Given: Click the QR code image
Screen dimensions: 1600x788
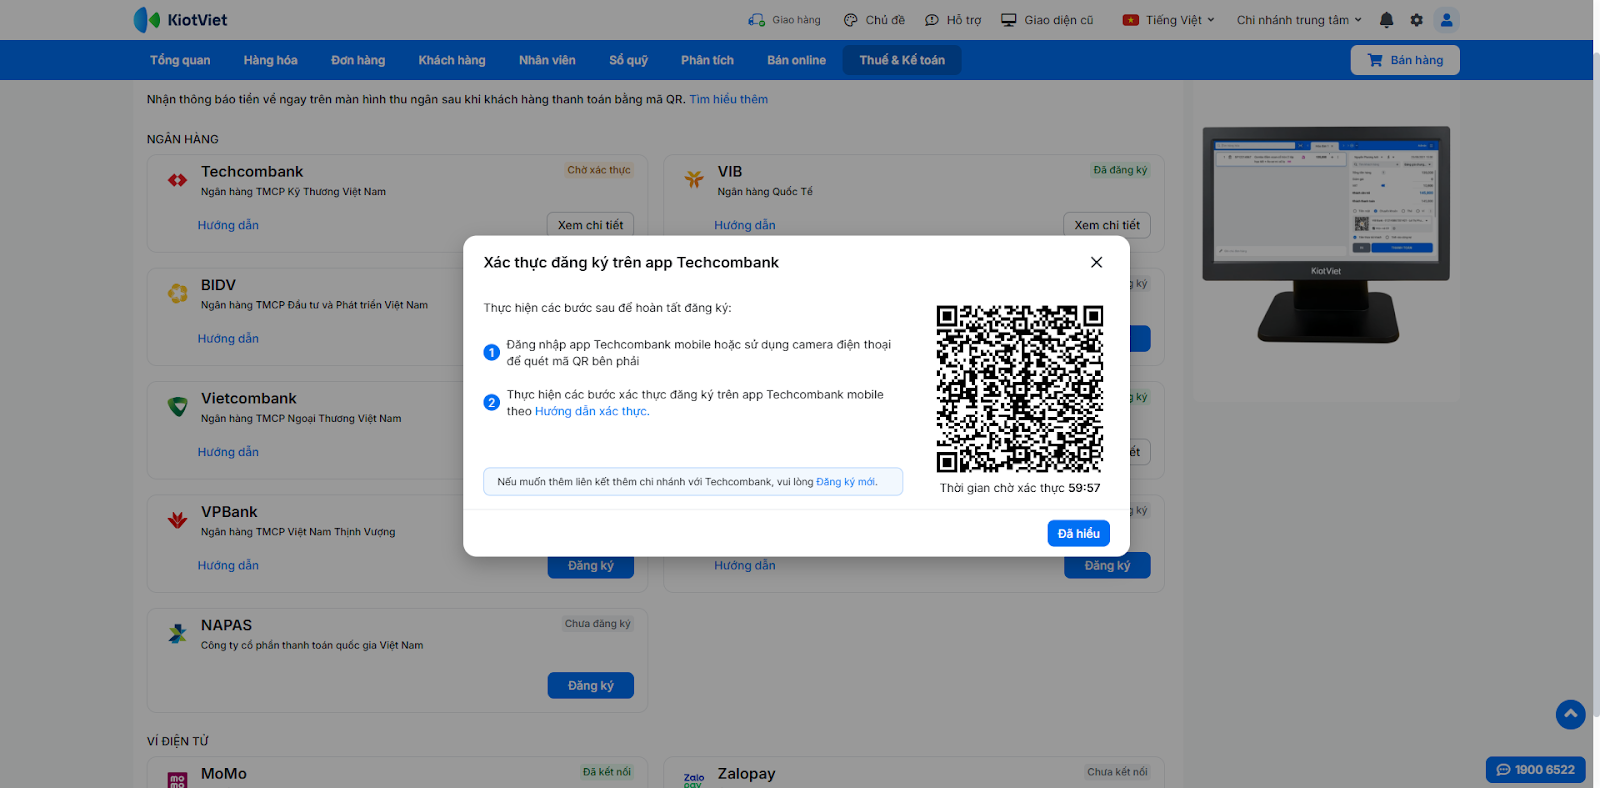Looking at the screenshot, I should (x=1020, y=389).
